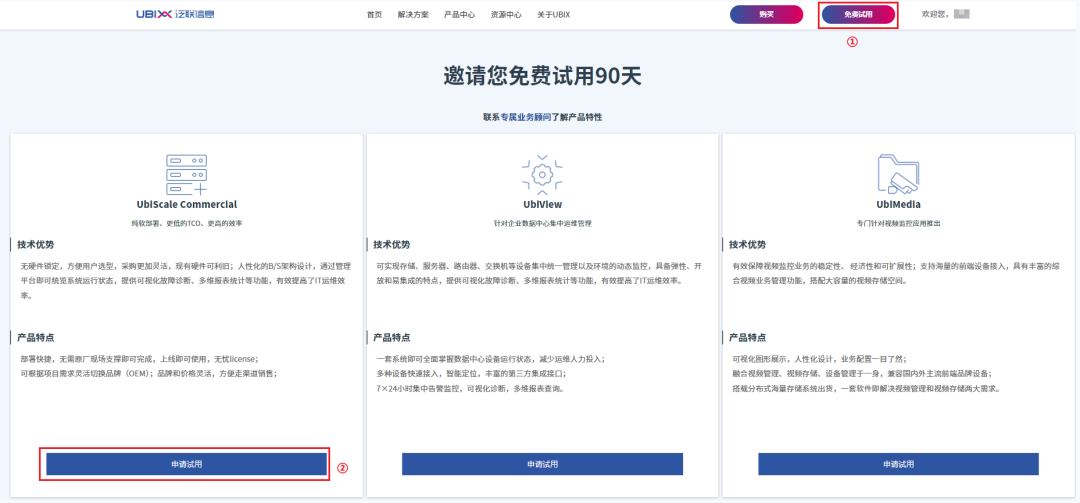Screen dimensions: 1080x503
Task: Click the UbiMedia title
Action: [898, 205]
